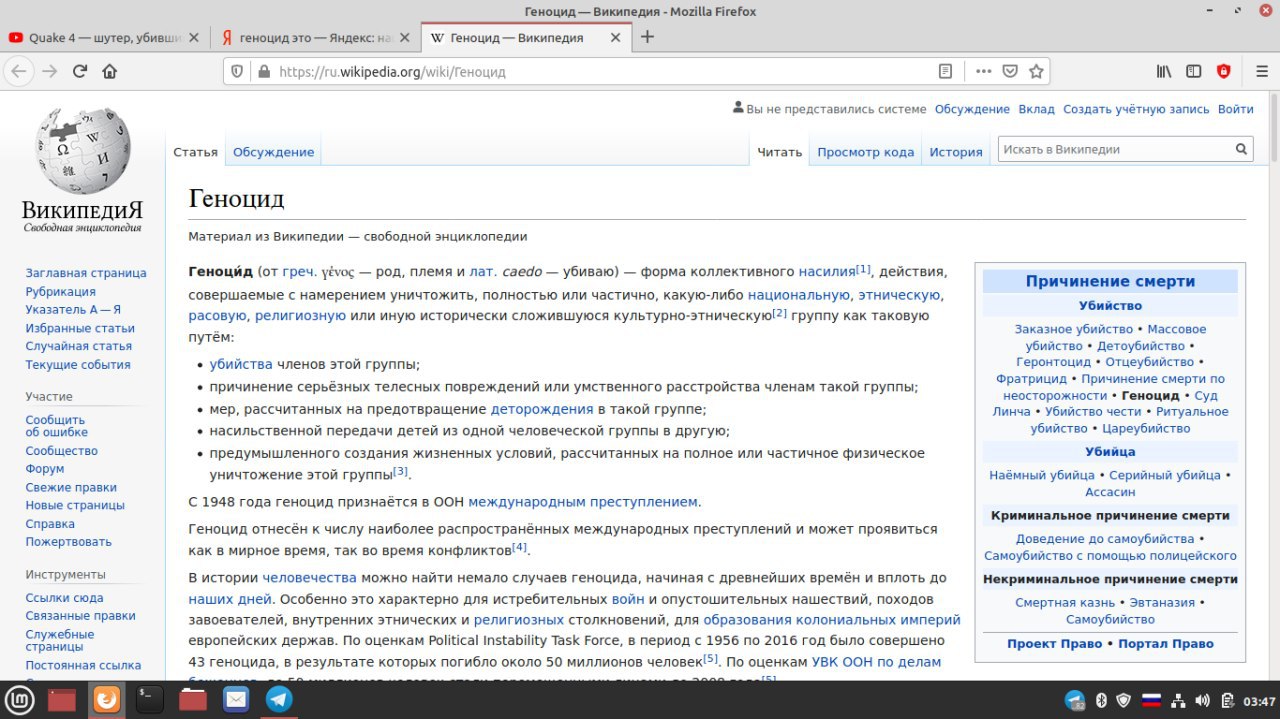Reload the current page
The height and width of the screenshot is (719, 1280).
(80, 71)
